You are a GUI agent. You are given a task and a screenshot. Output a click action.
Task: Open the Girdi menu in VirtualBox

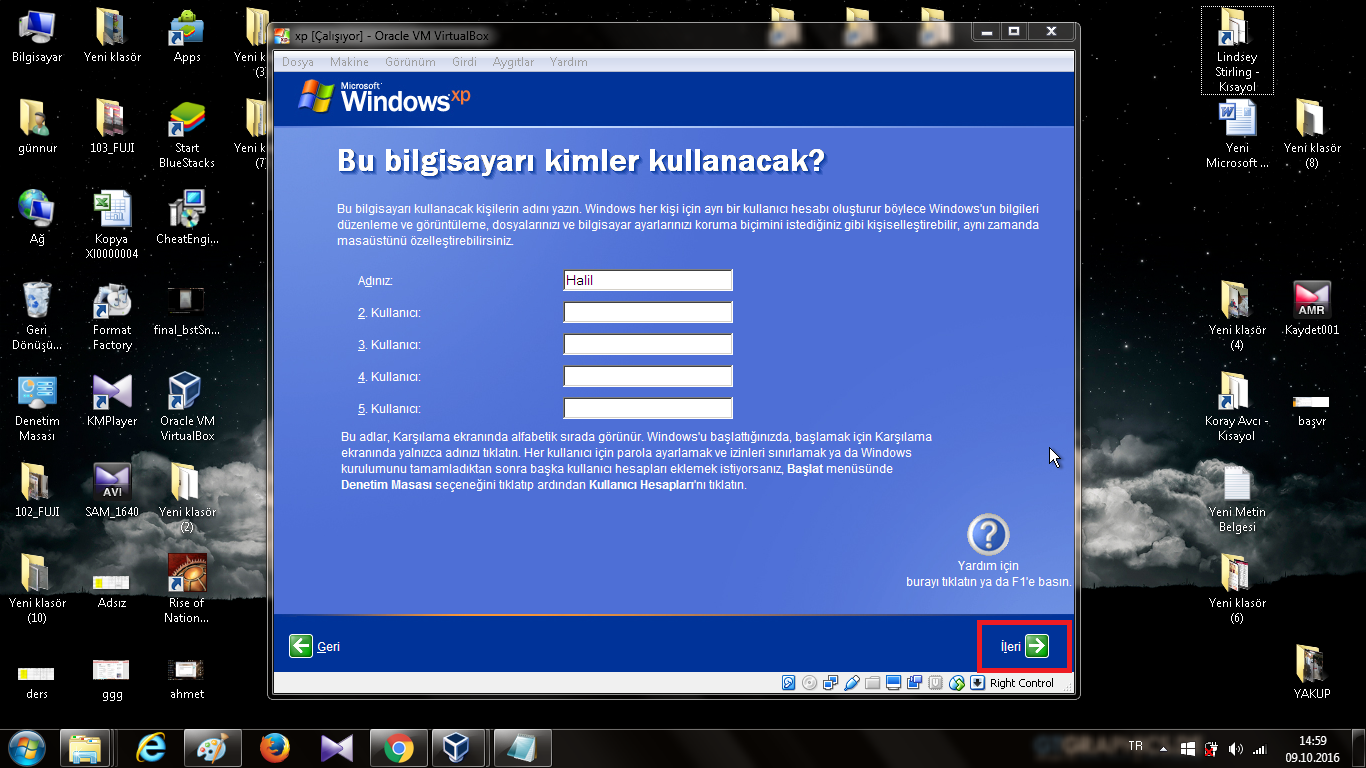[464, 62]
